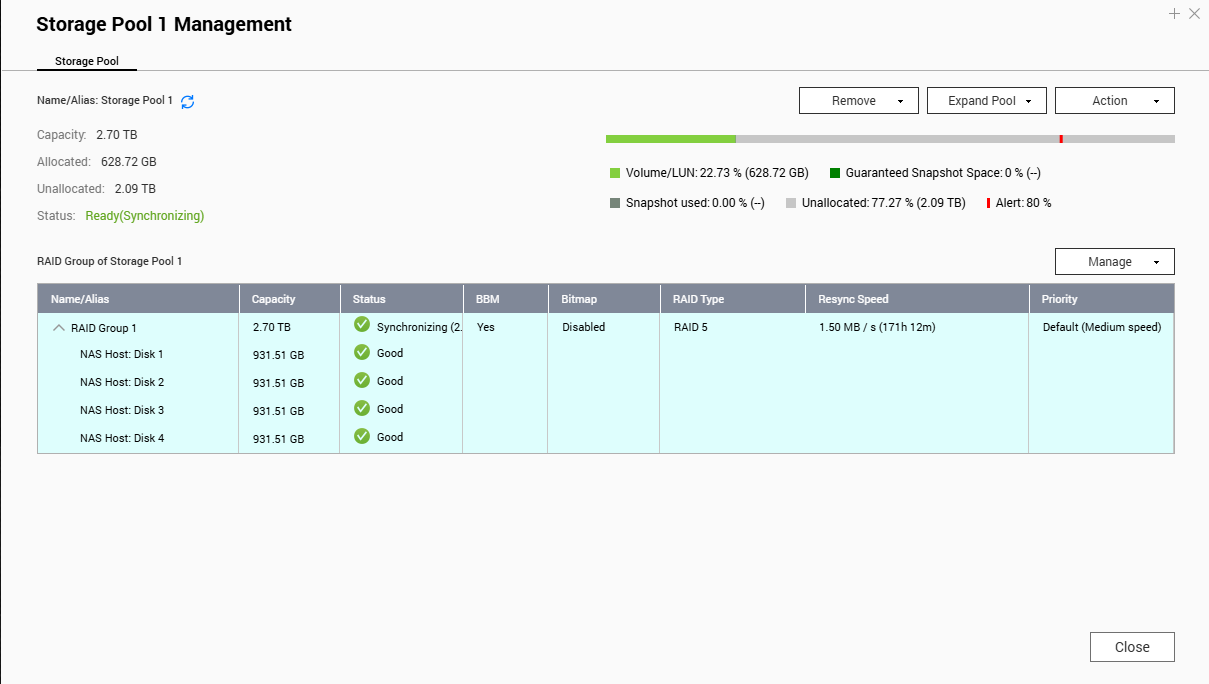Close the window with the X icon
Viewport: 1209px width, 684px height.
(x=1194, y=14)
